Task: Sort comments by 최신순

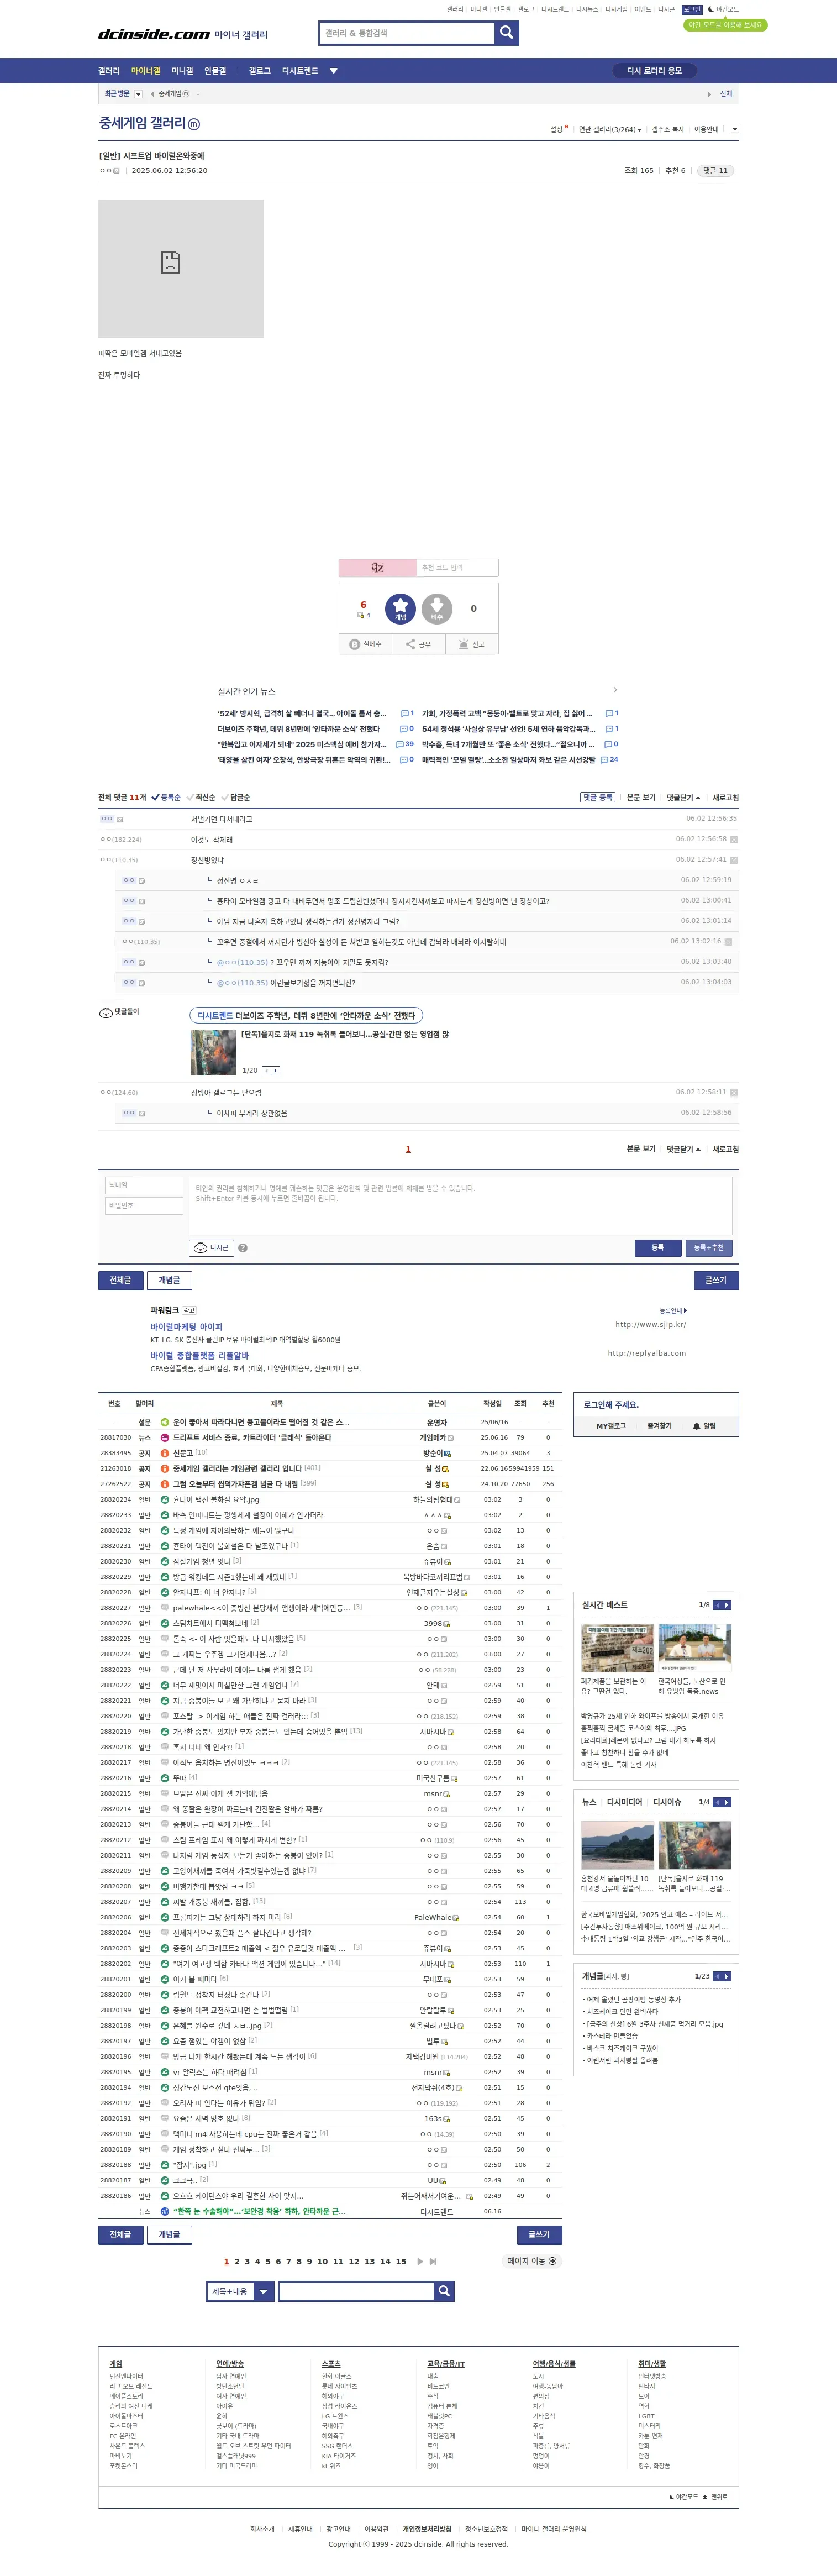Action: point(201,797)
